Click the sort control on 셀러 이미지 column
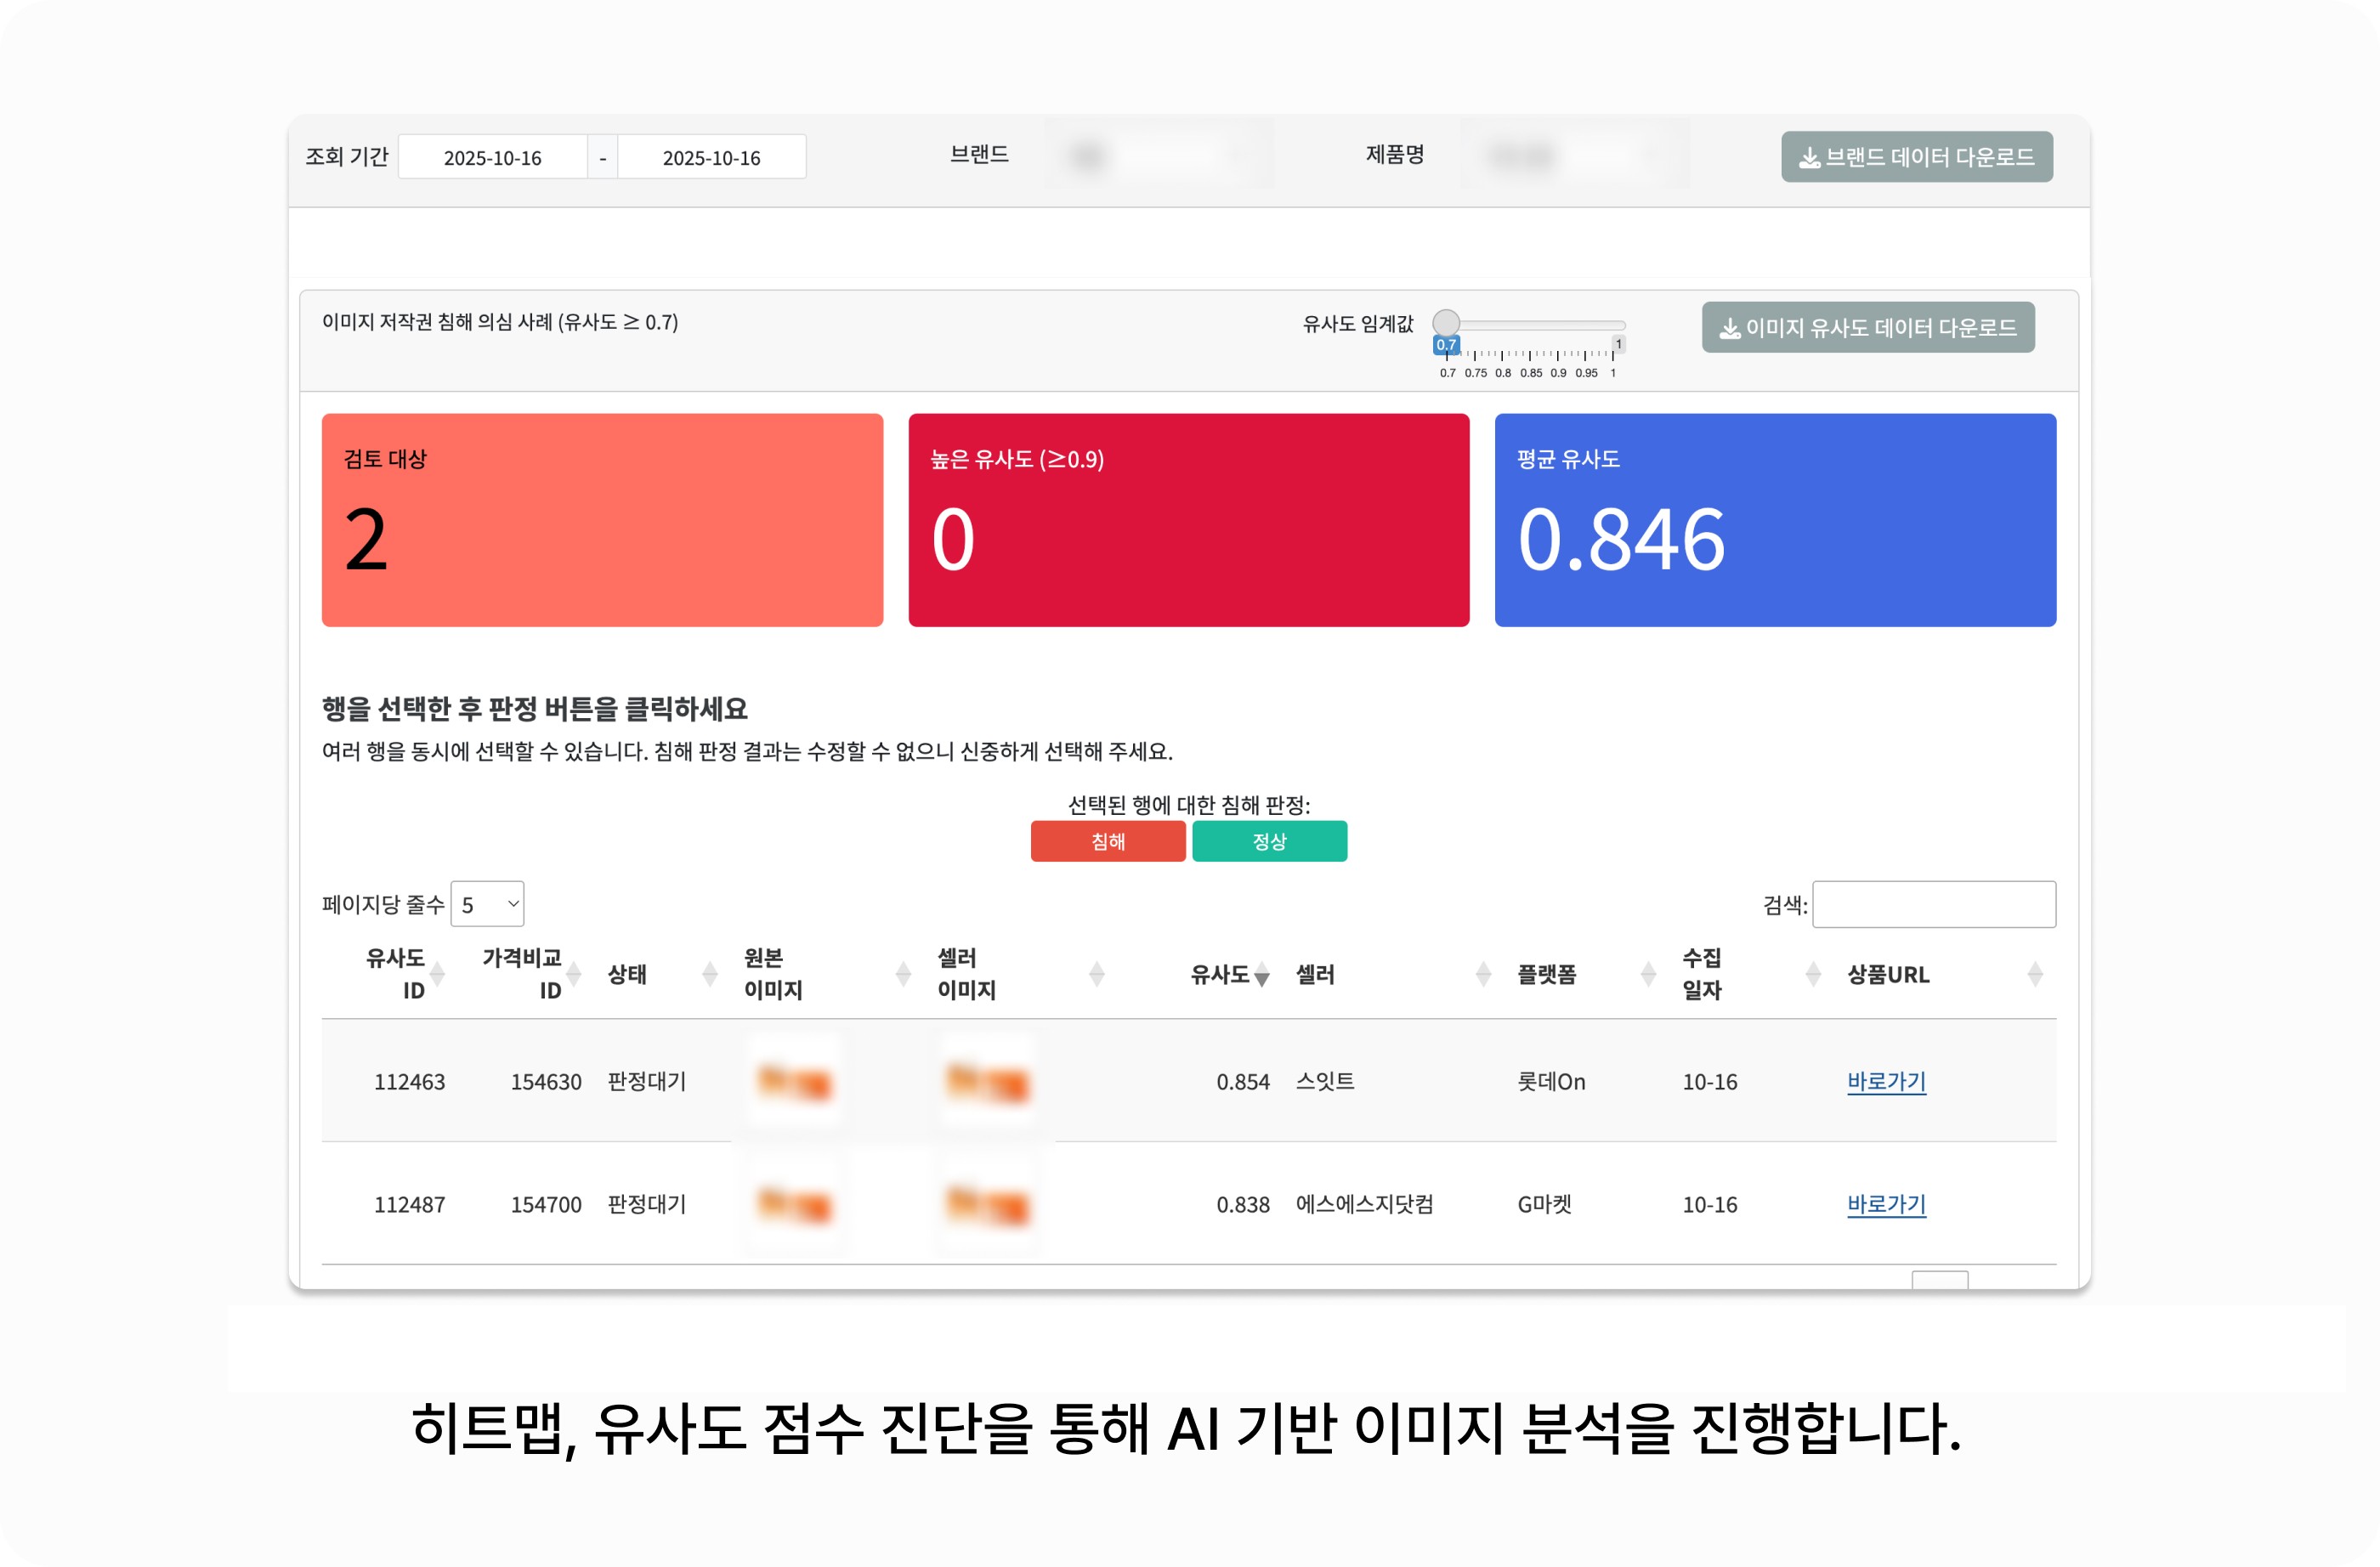2380x1567 pixels. 1097,972
